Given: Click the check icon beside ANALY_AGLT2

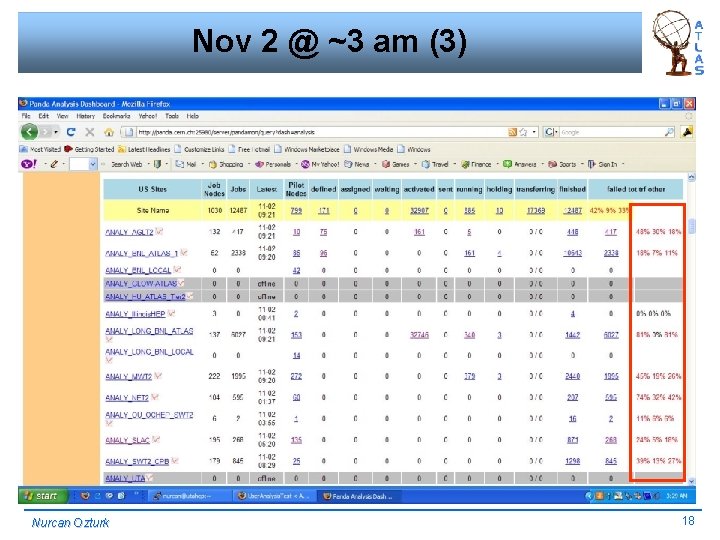Looking at the screenshot, I should pyautogui.click(x=159, y=231).
